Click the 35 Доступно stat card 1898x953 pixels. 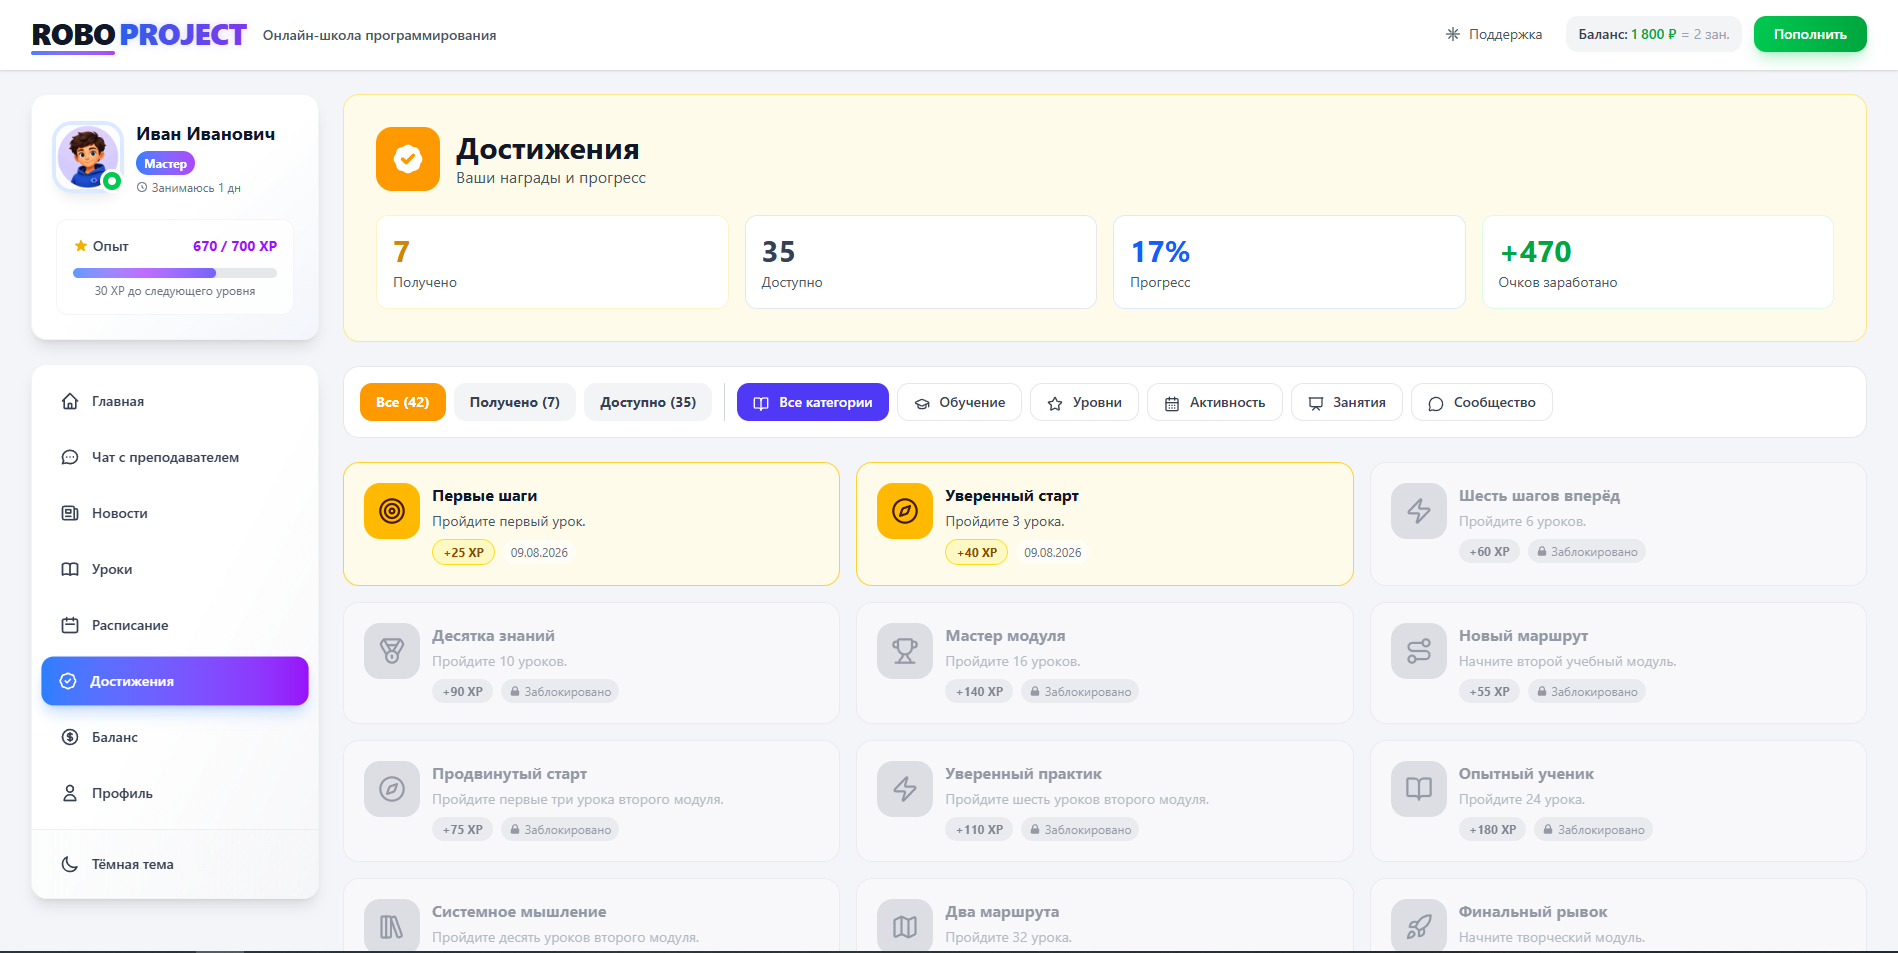pos(921,262)
